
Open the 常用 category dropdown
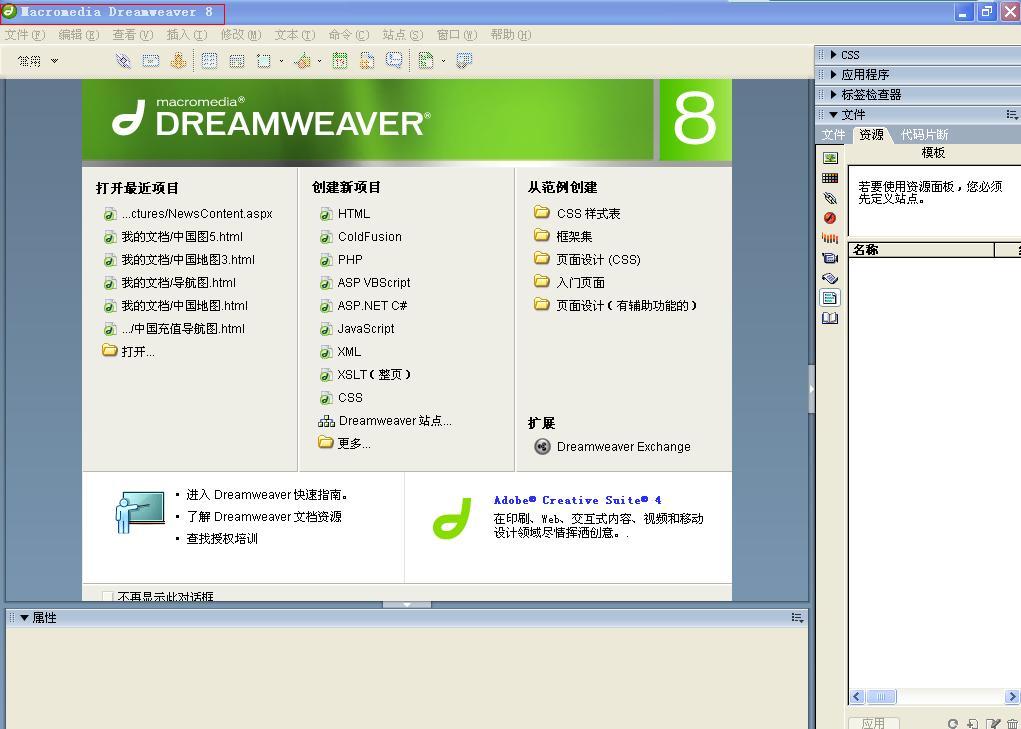(36, 60)
